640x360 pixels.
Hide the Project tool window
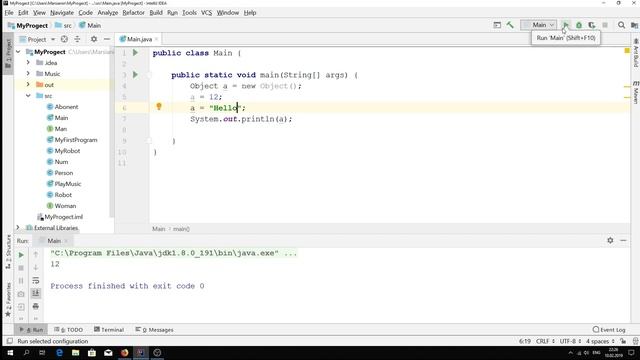coord(107,39)
